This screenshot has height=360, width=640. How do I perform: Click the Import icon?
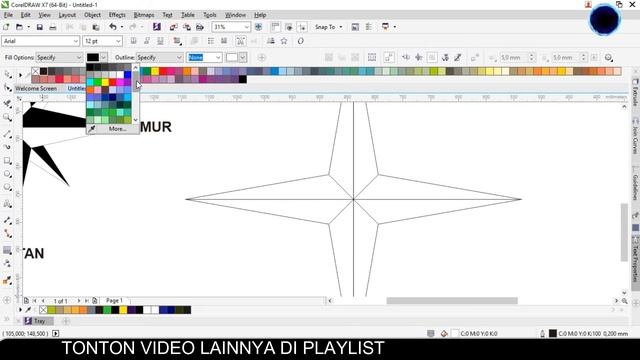(173, 27)
